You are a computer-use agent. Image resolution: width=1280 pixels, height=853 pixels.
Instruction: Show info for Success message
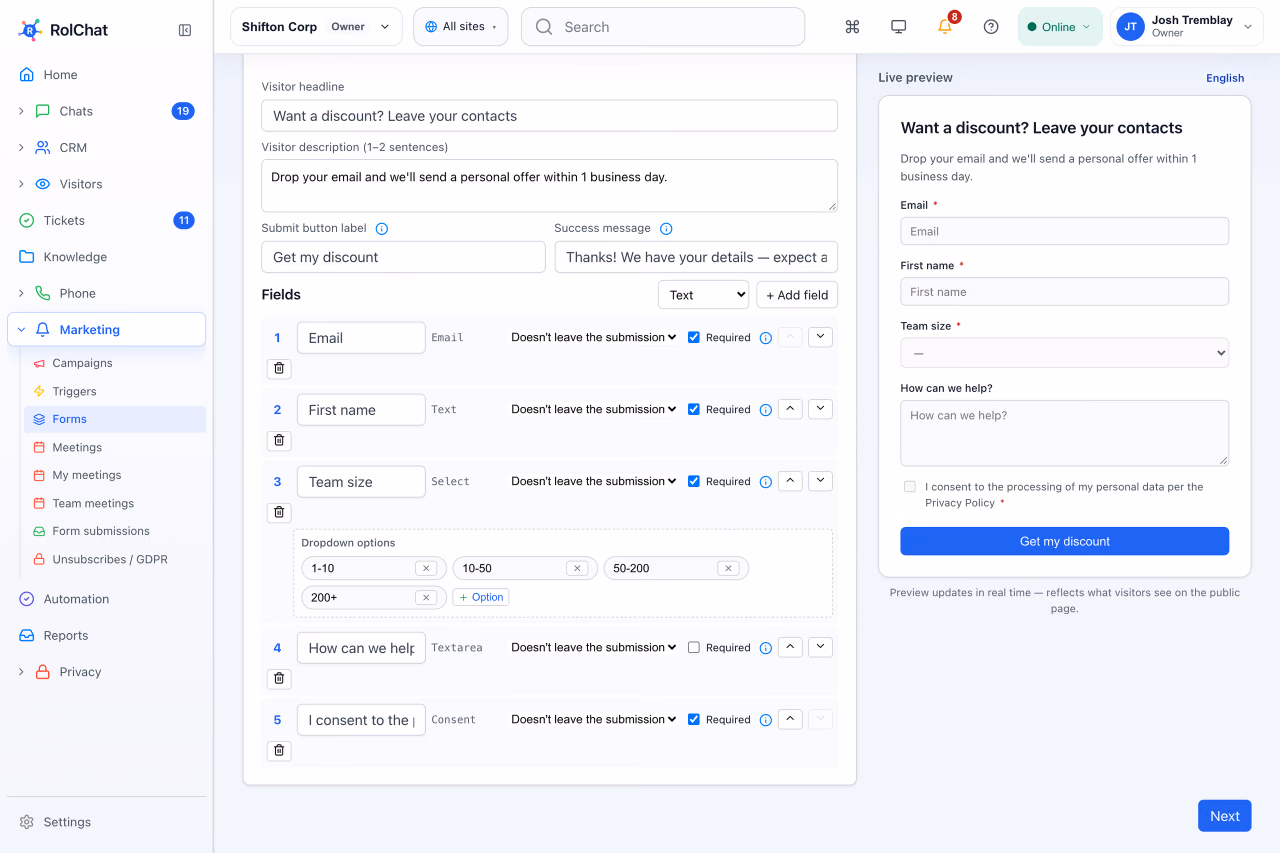click(x=666, y=228)
